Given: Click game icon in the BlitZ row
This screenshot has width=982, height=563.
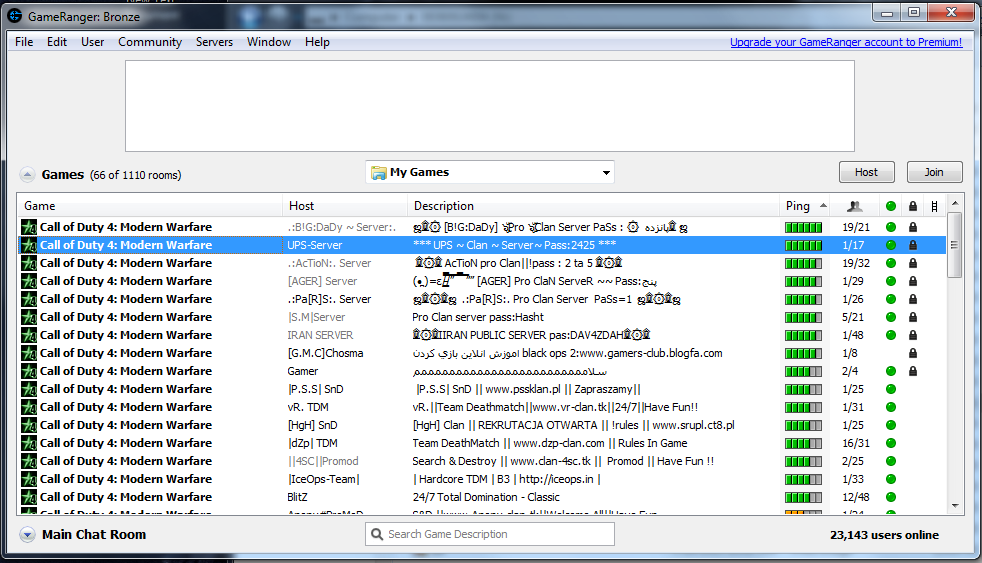Looking at the screenshot, I should 29,497.
